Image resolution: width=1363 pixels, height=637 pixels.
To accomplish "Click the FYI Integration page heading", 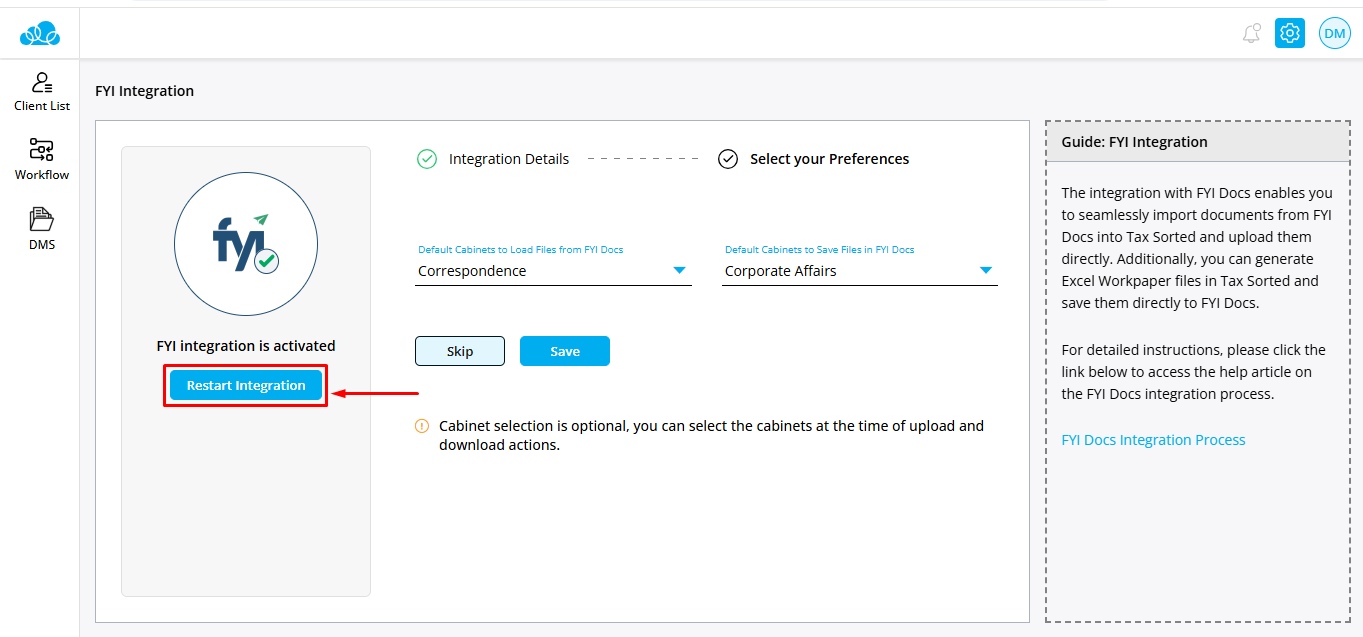I will [145, 91].
